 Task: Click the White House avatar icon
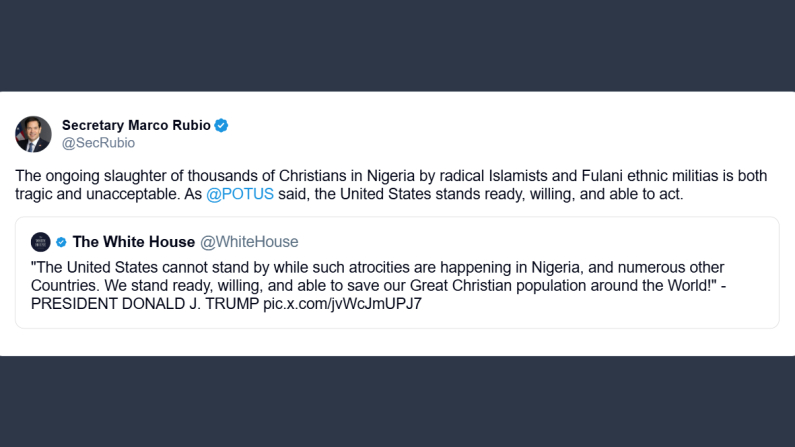point(41,242)
